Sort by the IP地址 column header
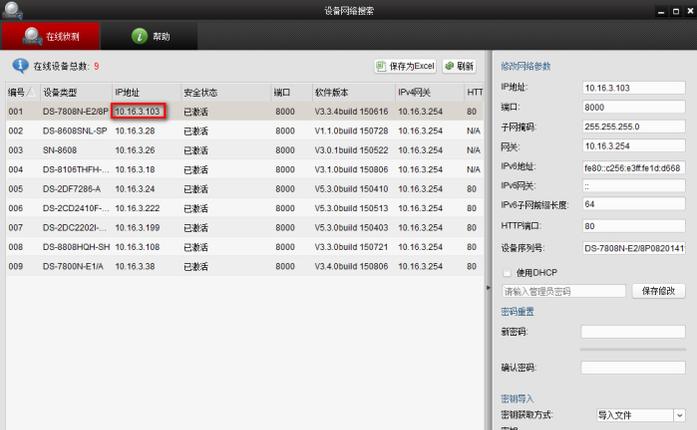Viewport: 697px width, 430px height. tap(147, 92)
